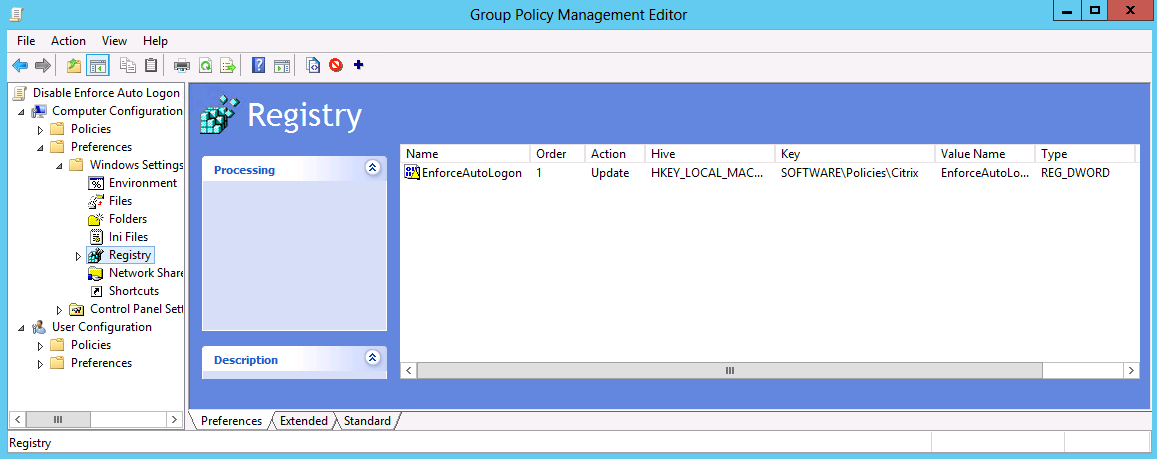The height and width of the screenshot is (459, 1157).
Task: Click the EnforceAutoLogon registry item icon
Action: tap(412, 173)
